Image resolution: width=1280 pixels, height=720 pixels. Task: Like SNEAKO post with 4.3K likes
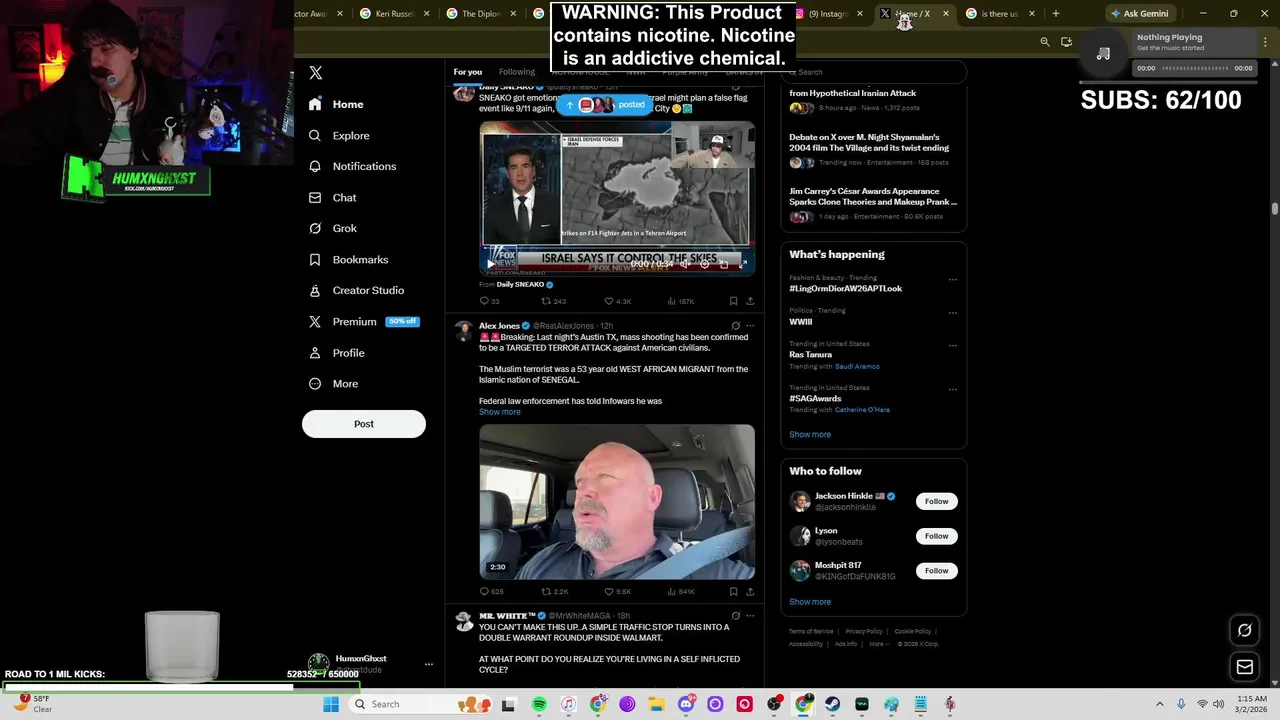(x=617, y=301)
